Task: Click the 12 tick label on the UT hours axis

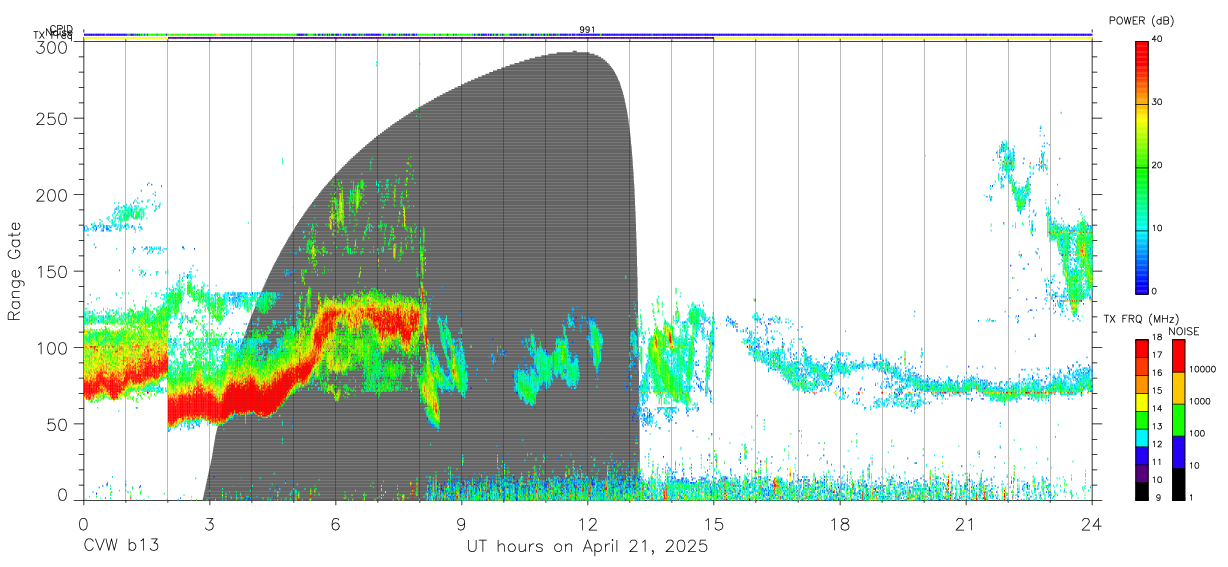Action: 587,524
